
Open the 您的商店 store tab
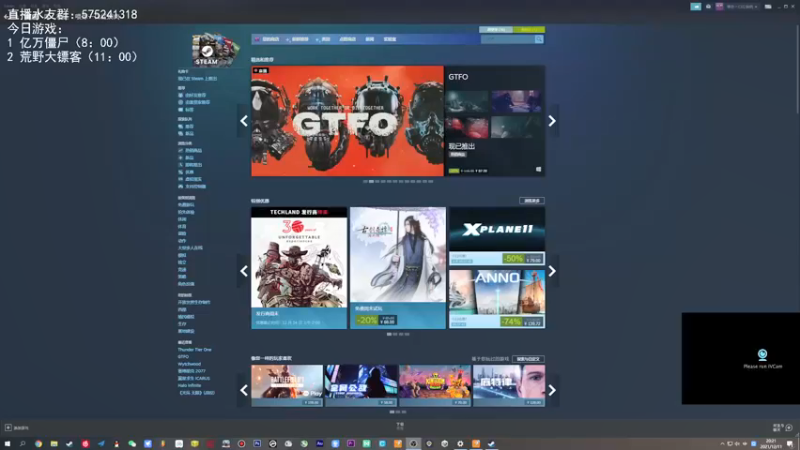[x=268, y=39]
